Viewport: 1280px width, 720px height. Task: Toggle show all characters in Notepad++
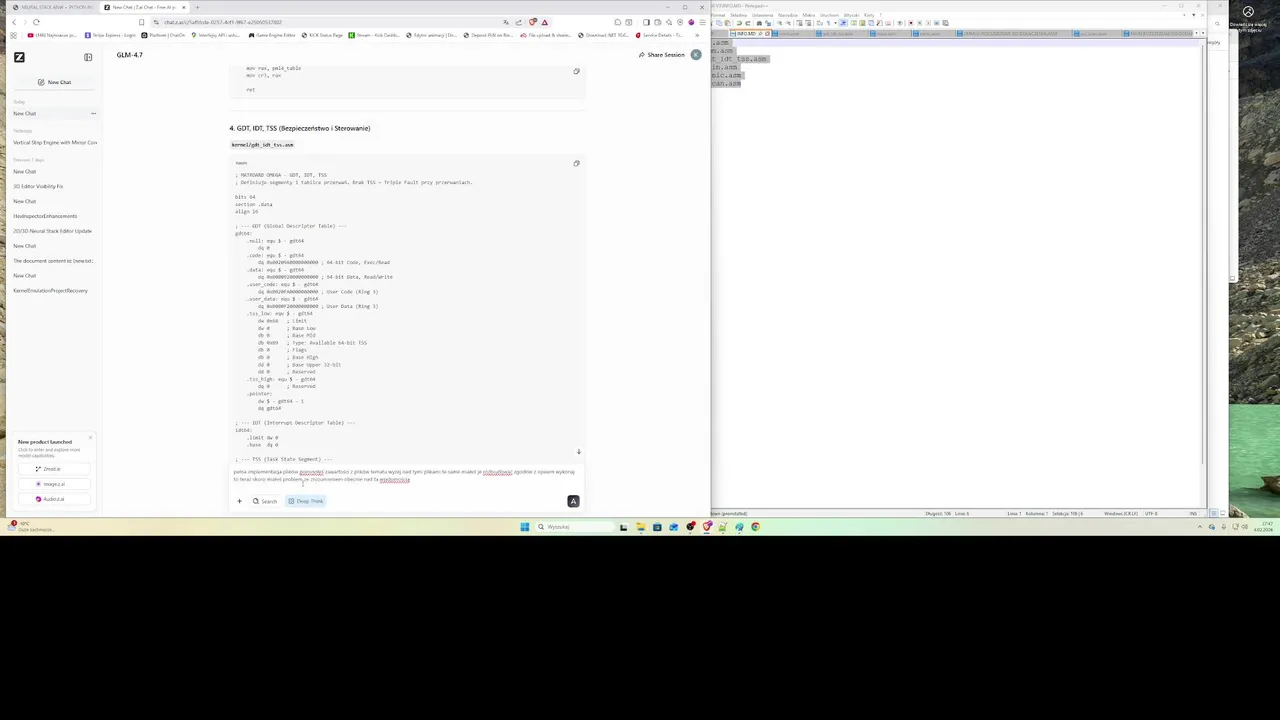(828, 23)
